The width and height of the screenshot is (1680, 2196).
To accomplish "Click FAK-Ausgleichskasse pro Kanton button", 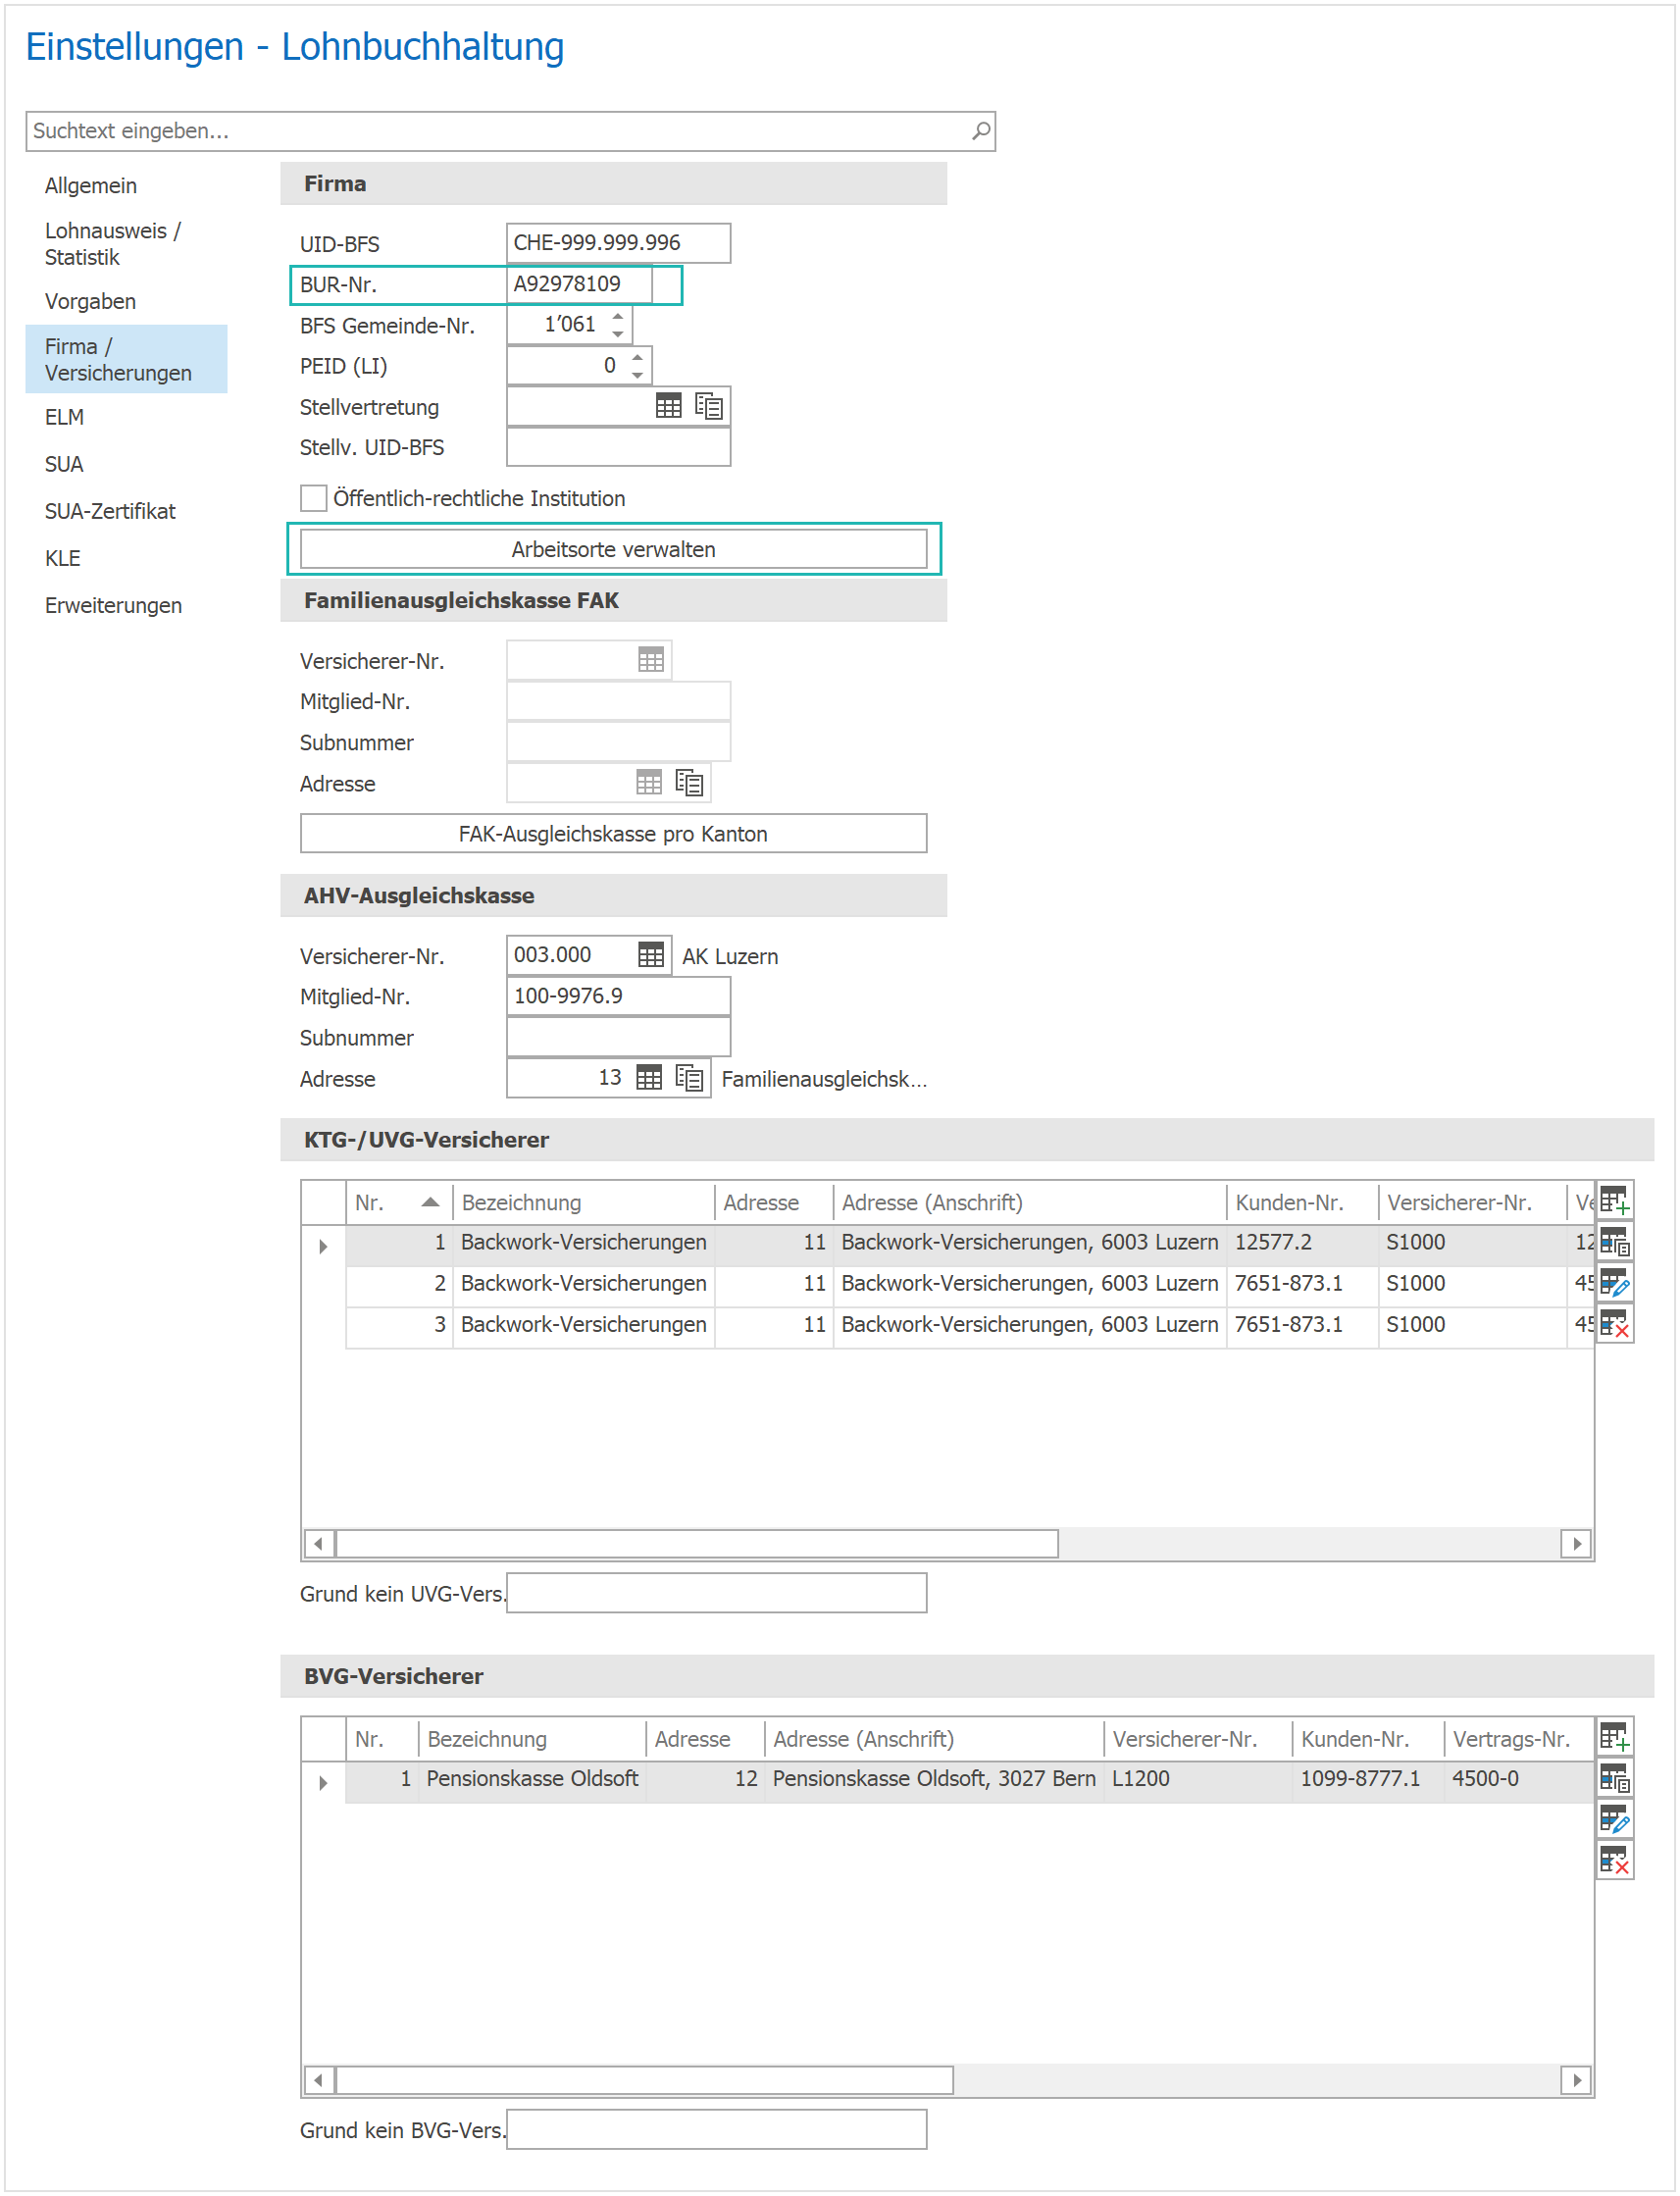I will 613,834.
